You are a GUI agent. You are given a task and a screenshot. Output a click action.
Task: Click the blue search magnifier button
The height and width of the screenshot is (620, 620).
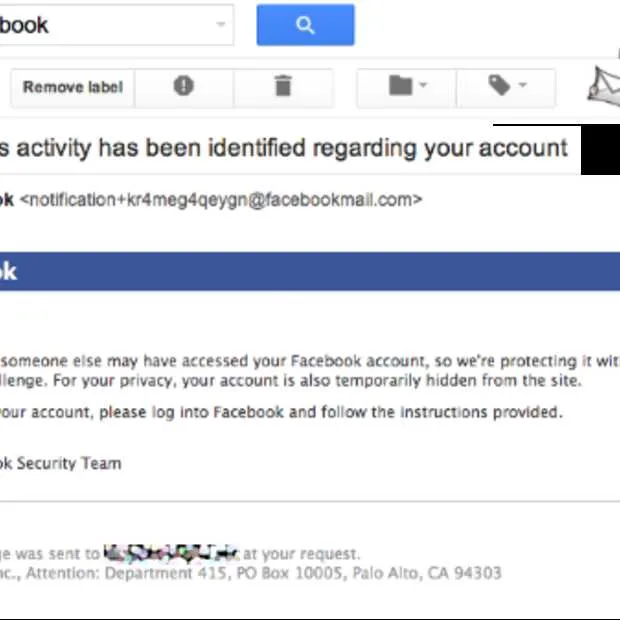(305, 25)
